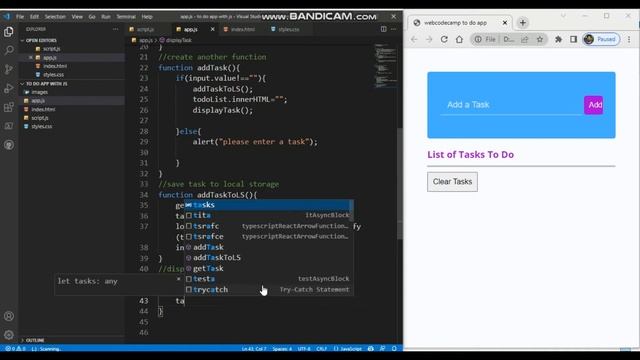Click the purple Add button
The width and height of the screenshot is (640, 360).
tap(593, 105)
